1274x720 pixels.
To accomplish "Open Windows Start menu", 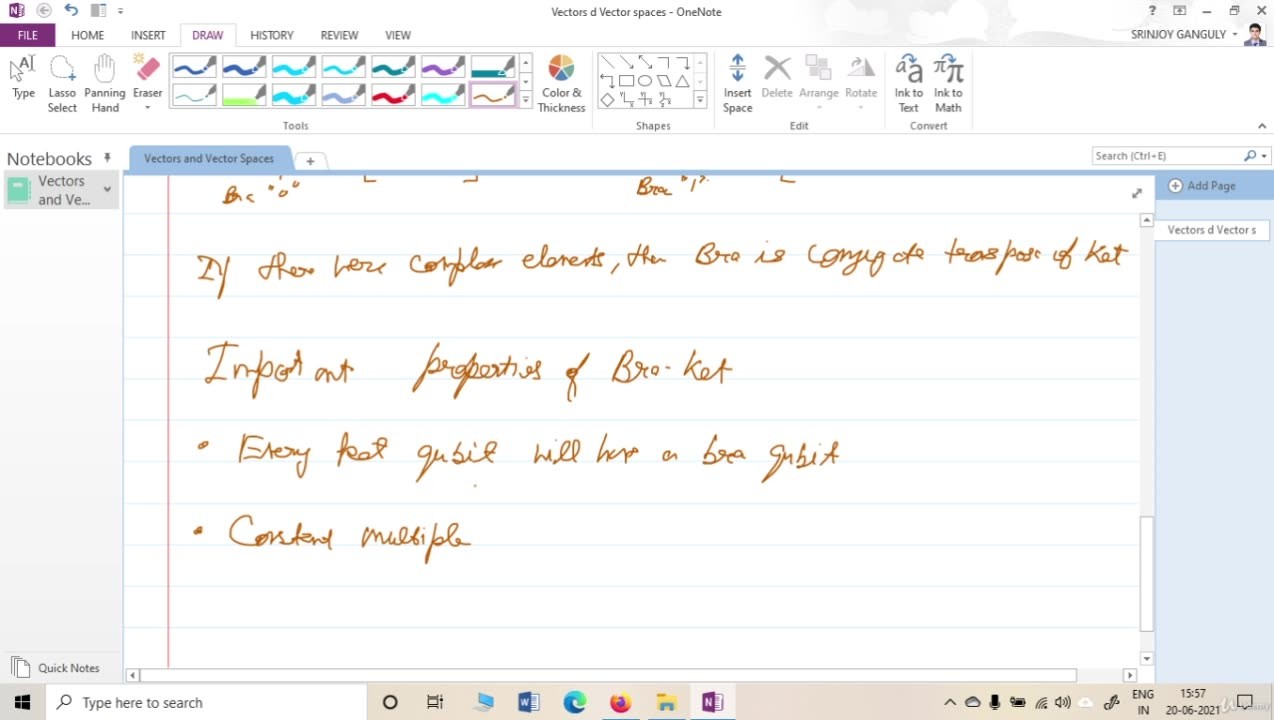I will [x=22, y=702].
